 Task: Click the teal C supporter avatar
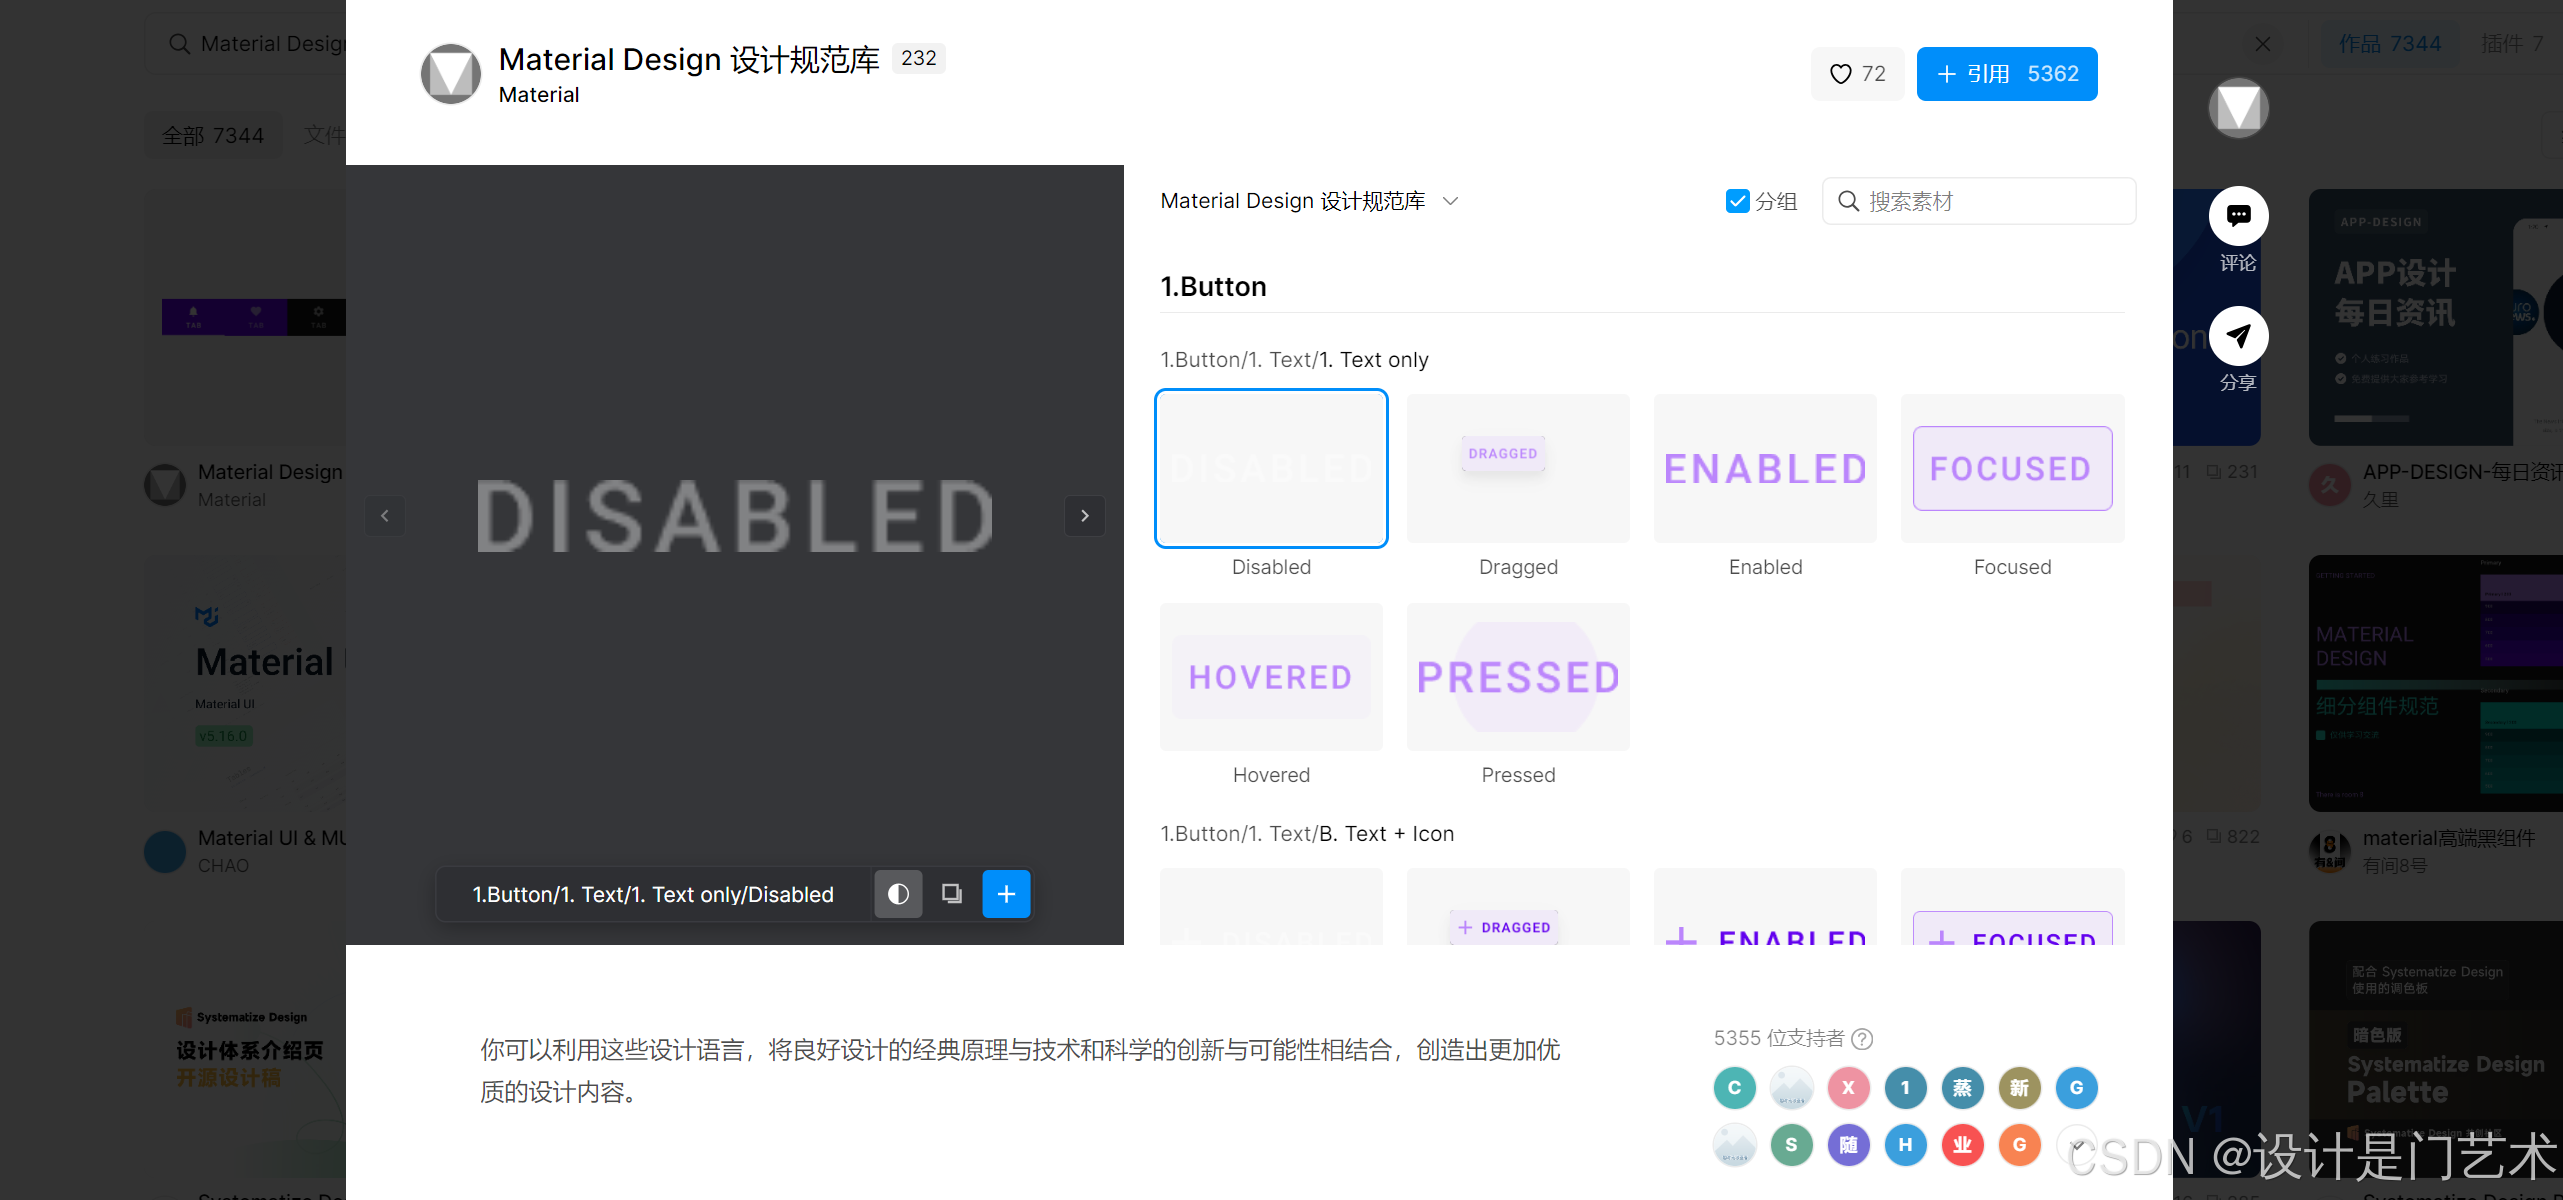1735,1088
